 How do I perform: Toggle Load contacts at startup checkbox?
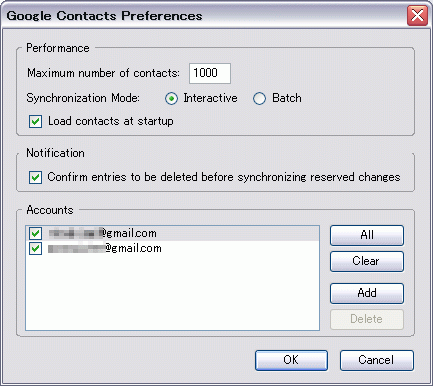point(35,121)
